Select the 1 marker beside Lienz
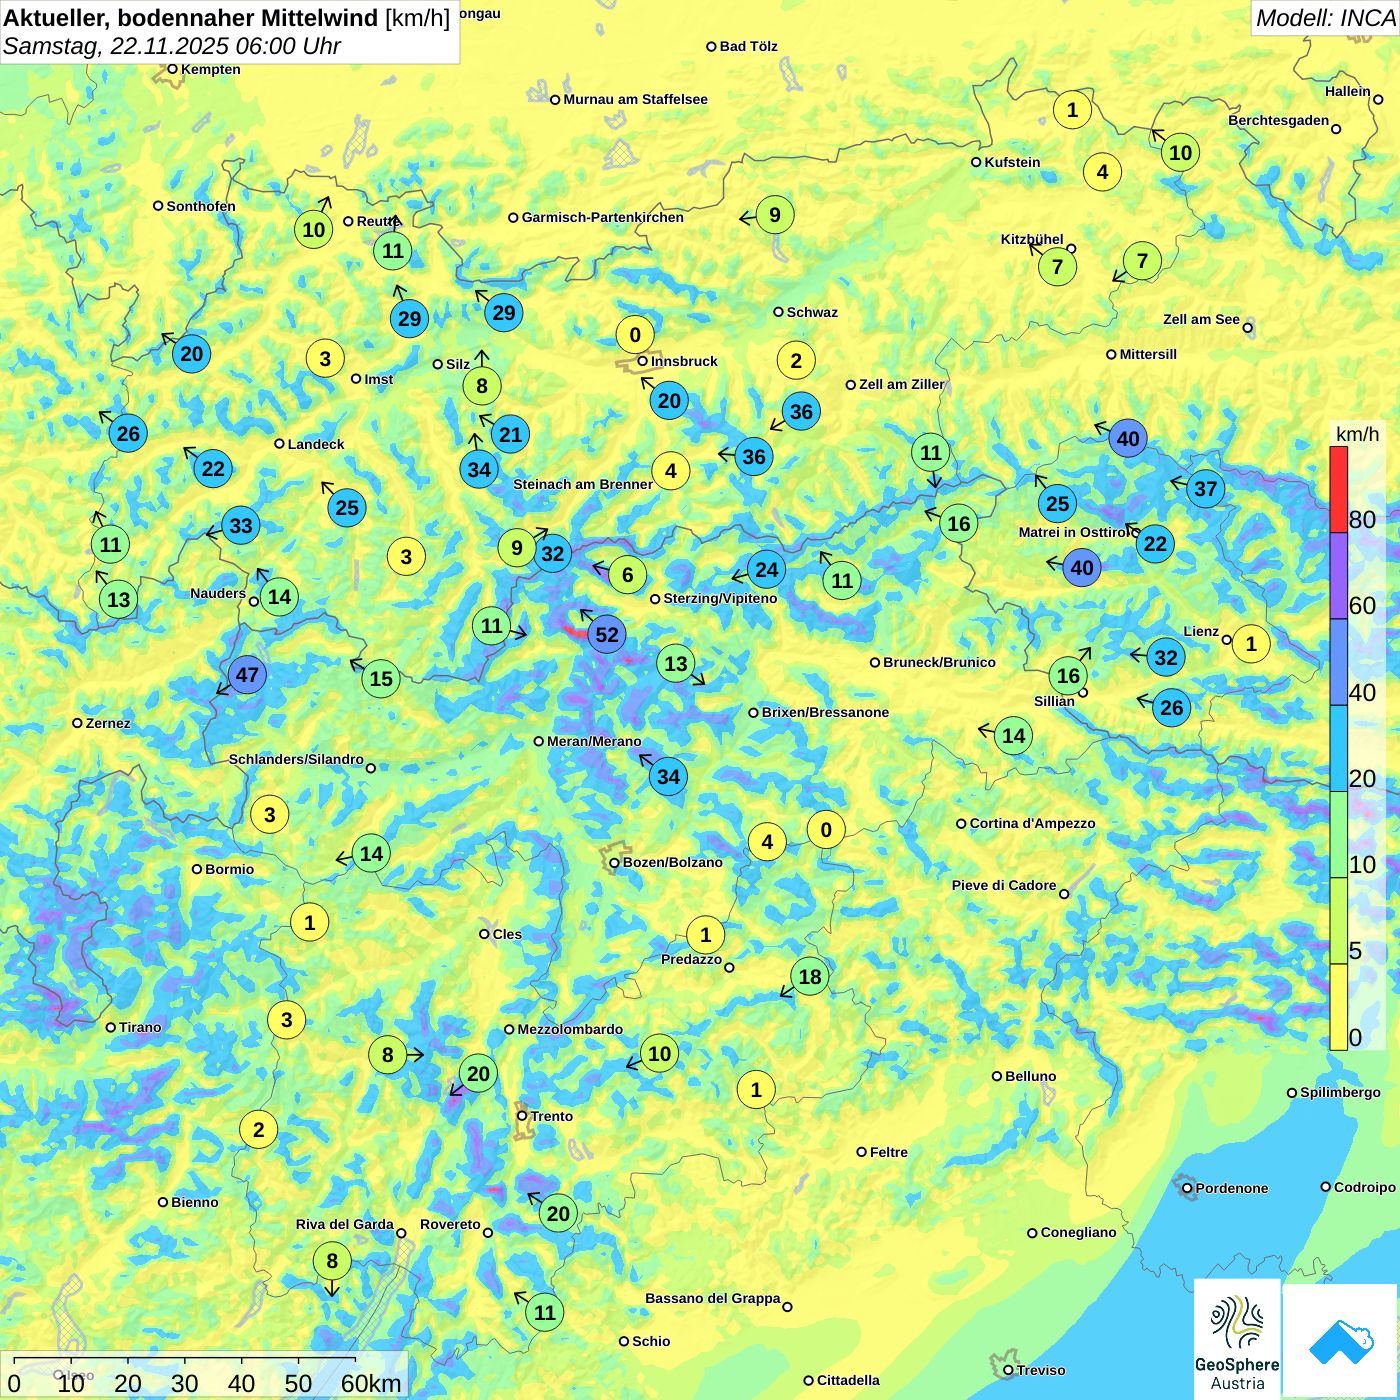The height and width of the screenshot is (1400, 1400). click(x=1251, y=643)
